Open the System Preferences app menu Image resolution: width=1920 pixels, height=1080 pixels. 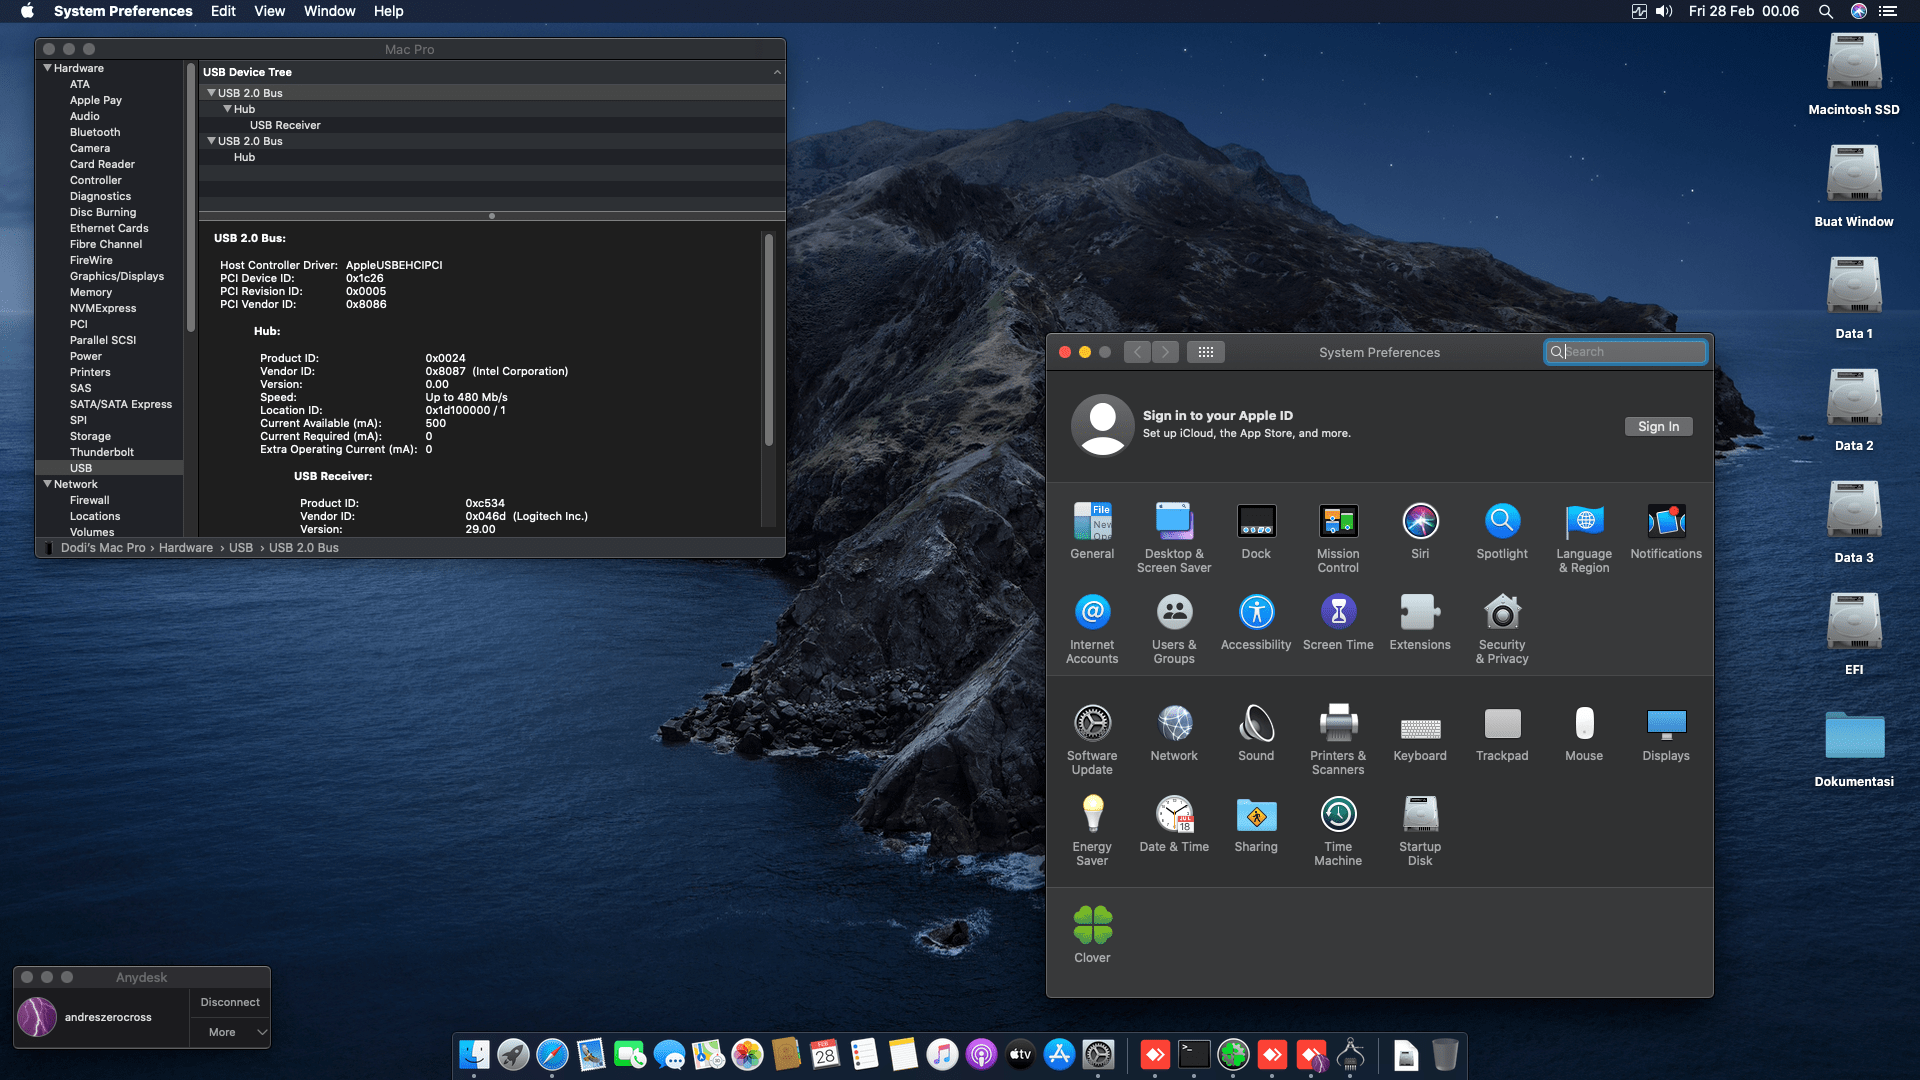pyautogui.click(x=123, y=11)
